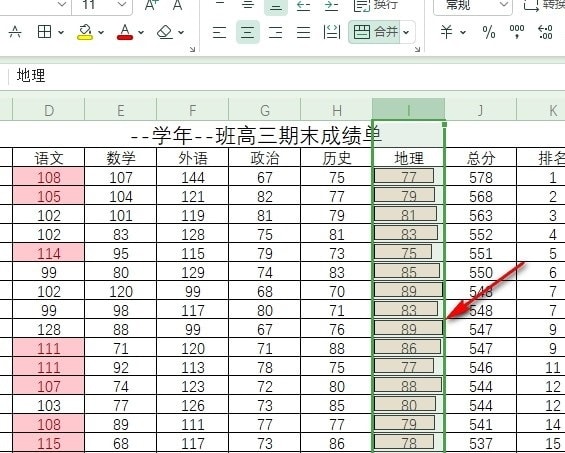Select column E header
The image size is (565, 453).
[x=121, y=110]
